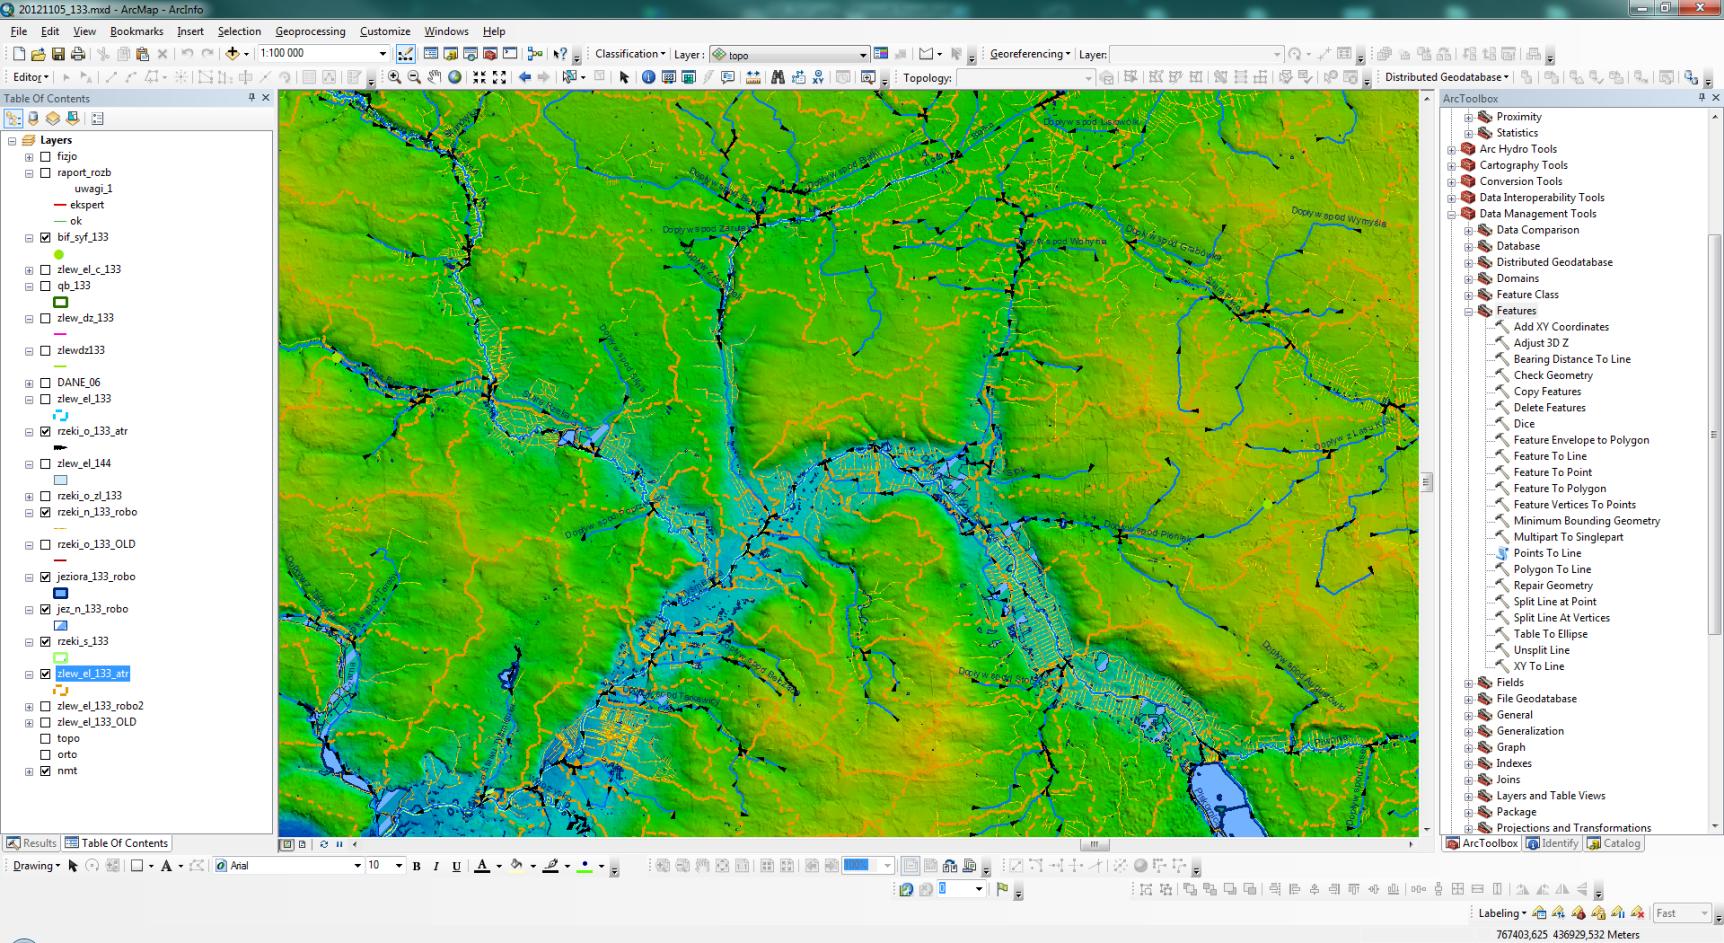Select the Pan hand tool
The image size is (1724, 943).
[x=434, y=77]
